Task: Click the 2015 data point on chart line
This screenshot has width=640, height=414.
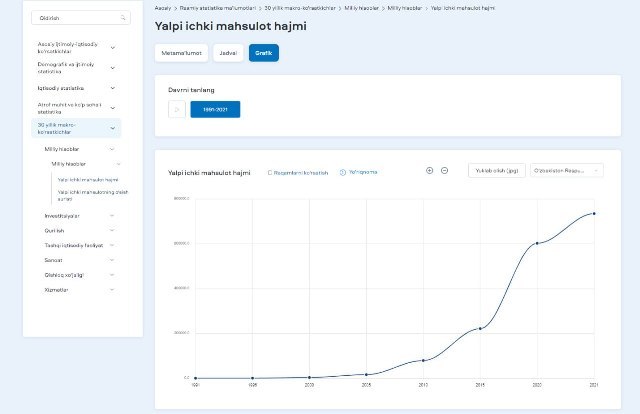Action: pos(480,329)
